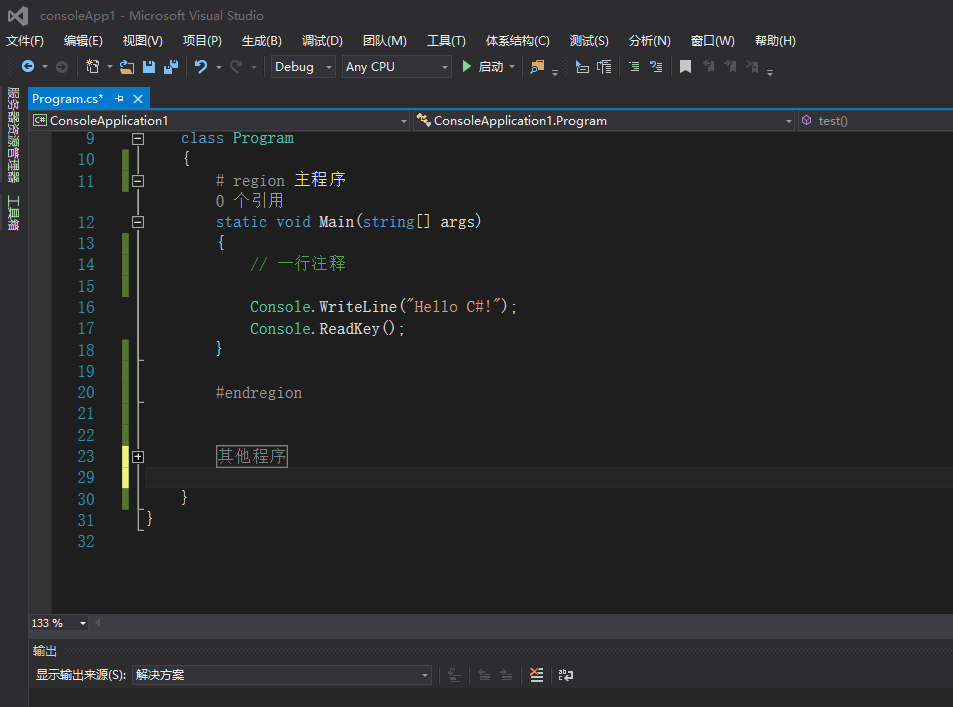Toggle word wrap in the Output panel
The image size is (953, 707).
[x=566, y=675]
